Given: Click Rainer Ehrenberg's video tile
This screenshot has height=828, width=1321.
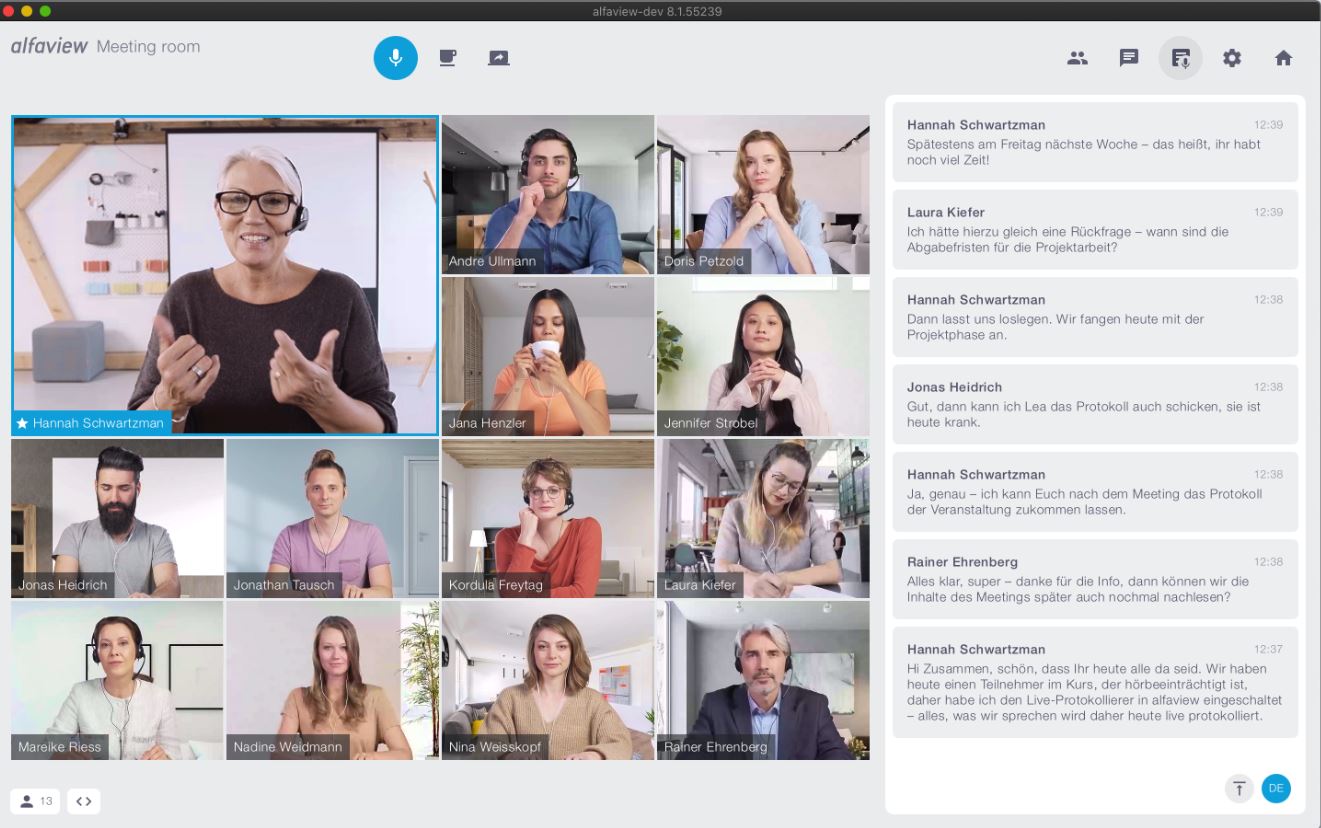Looking at the screenshot, I should click(763, 680).
